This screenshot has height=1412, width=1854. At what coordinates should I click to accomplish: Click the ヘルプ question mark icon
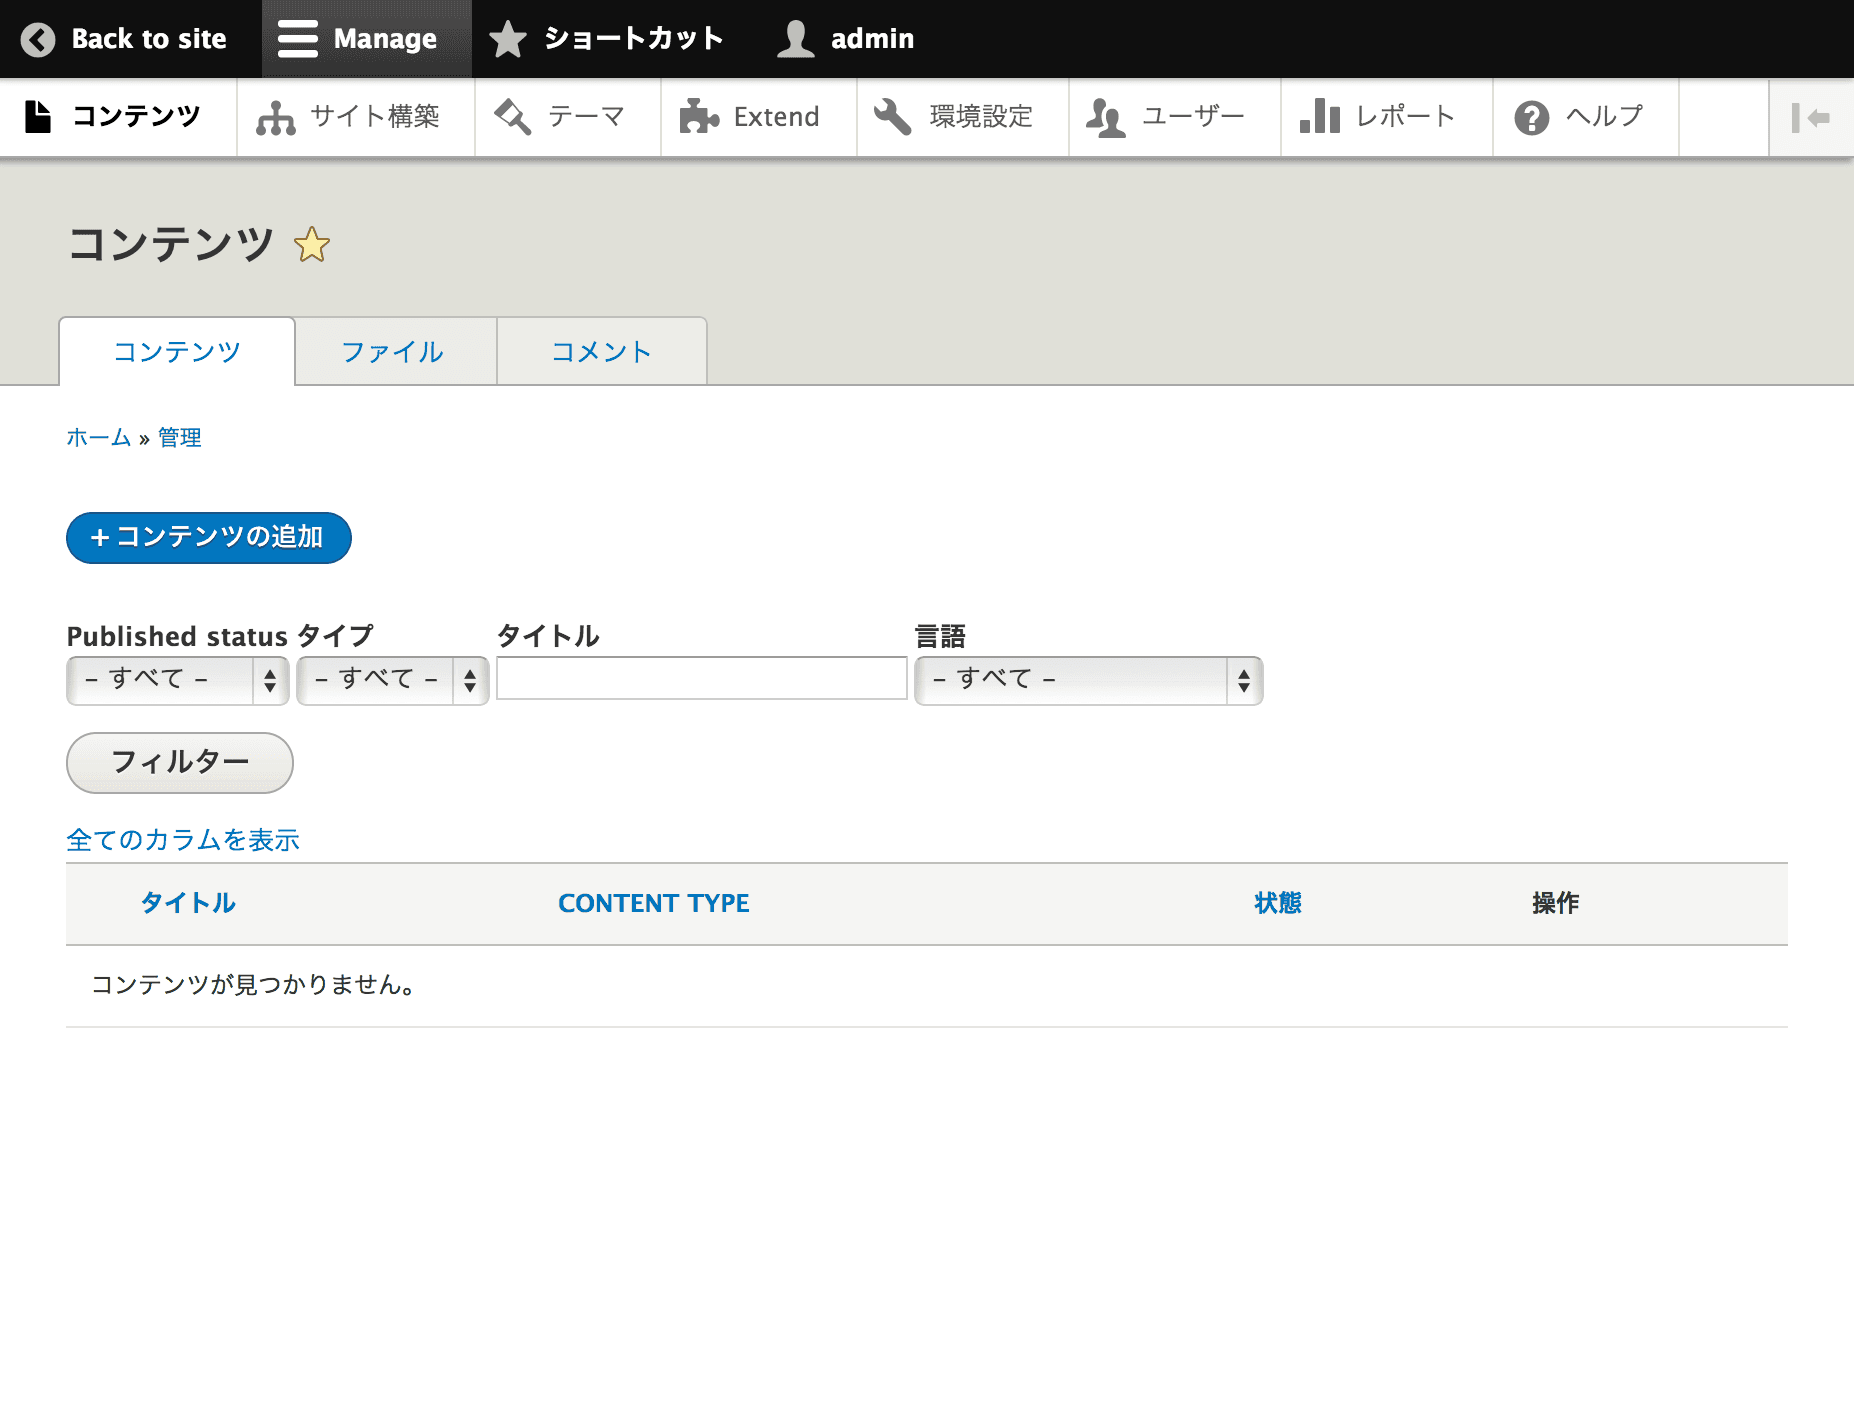[1531, 117]
